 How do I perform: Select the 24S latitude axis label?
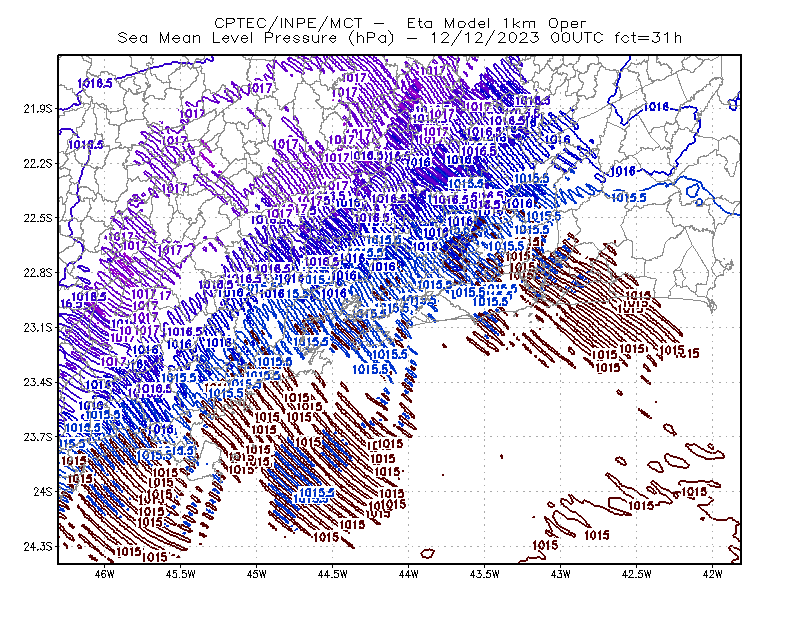tap(42, 491)
